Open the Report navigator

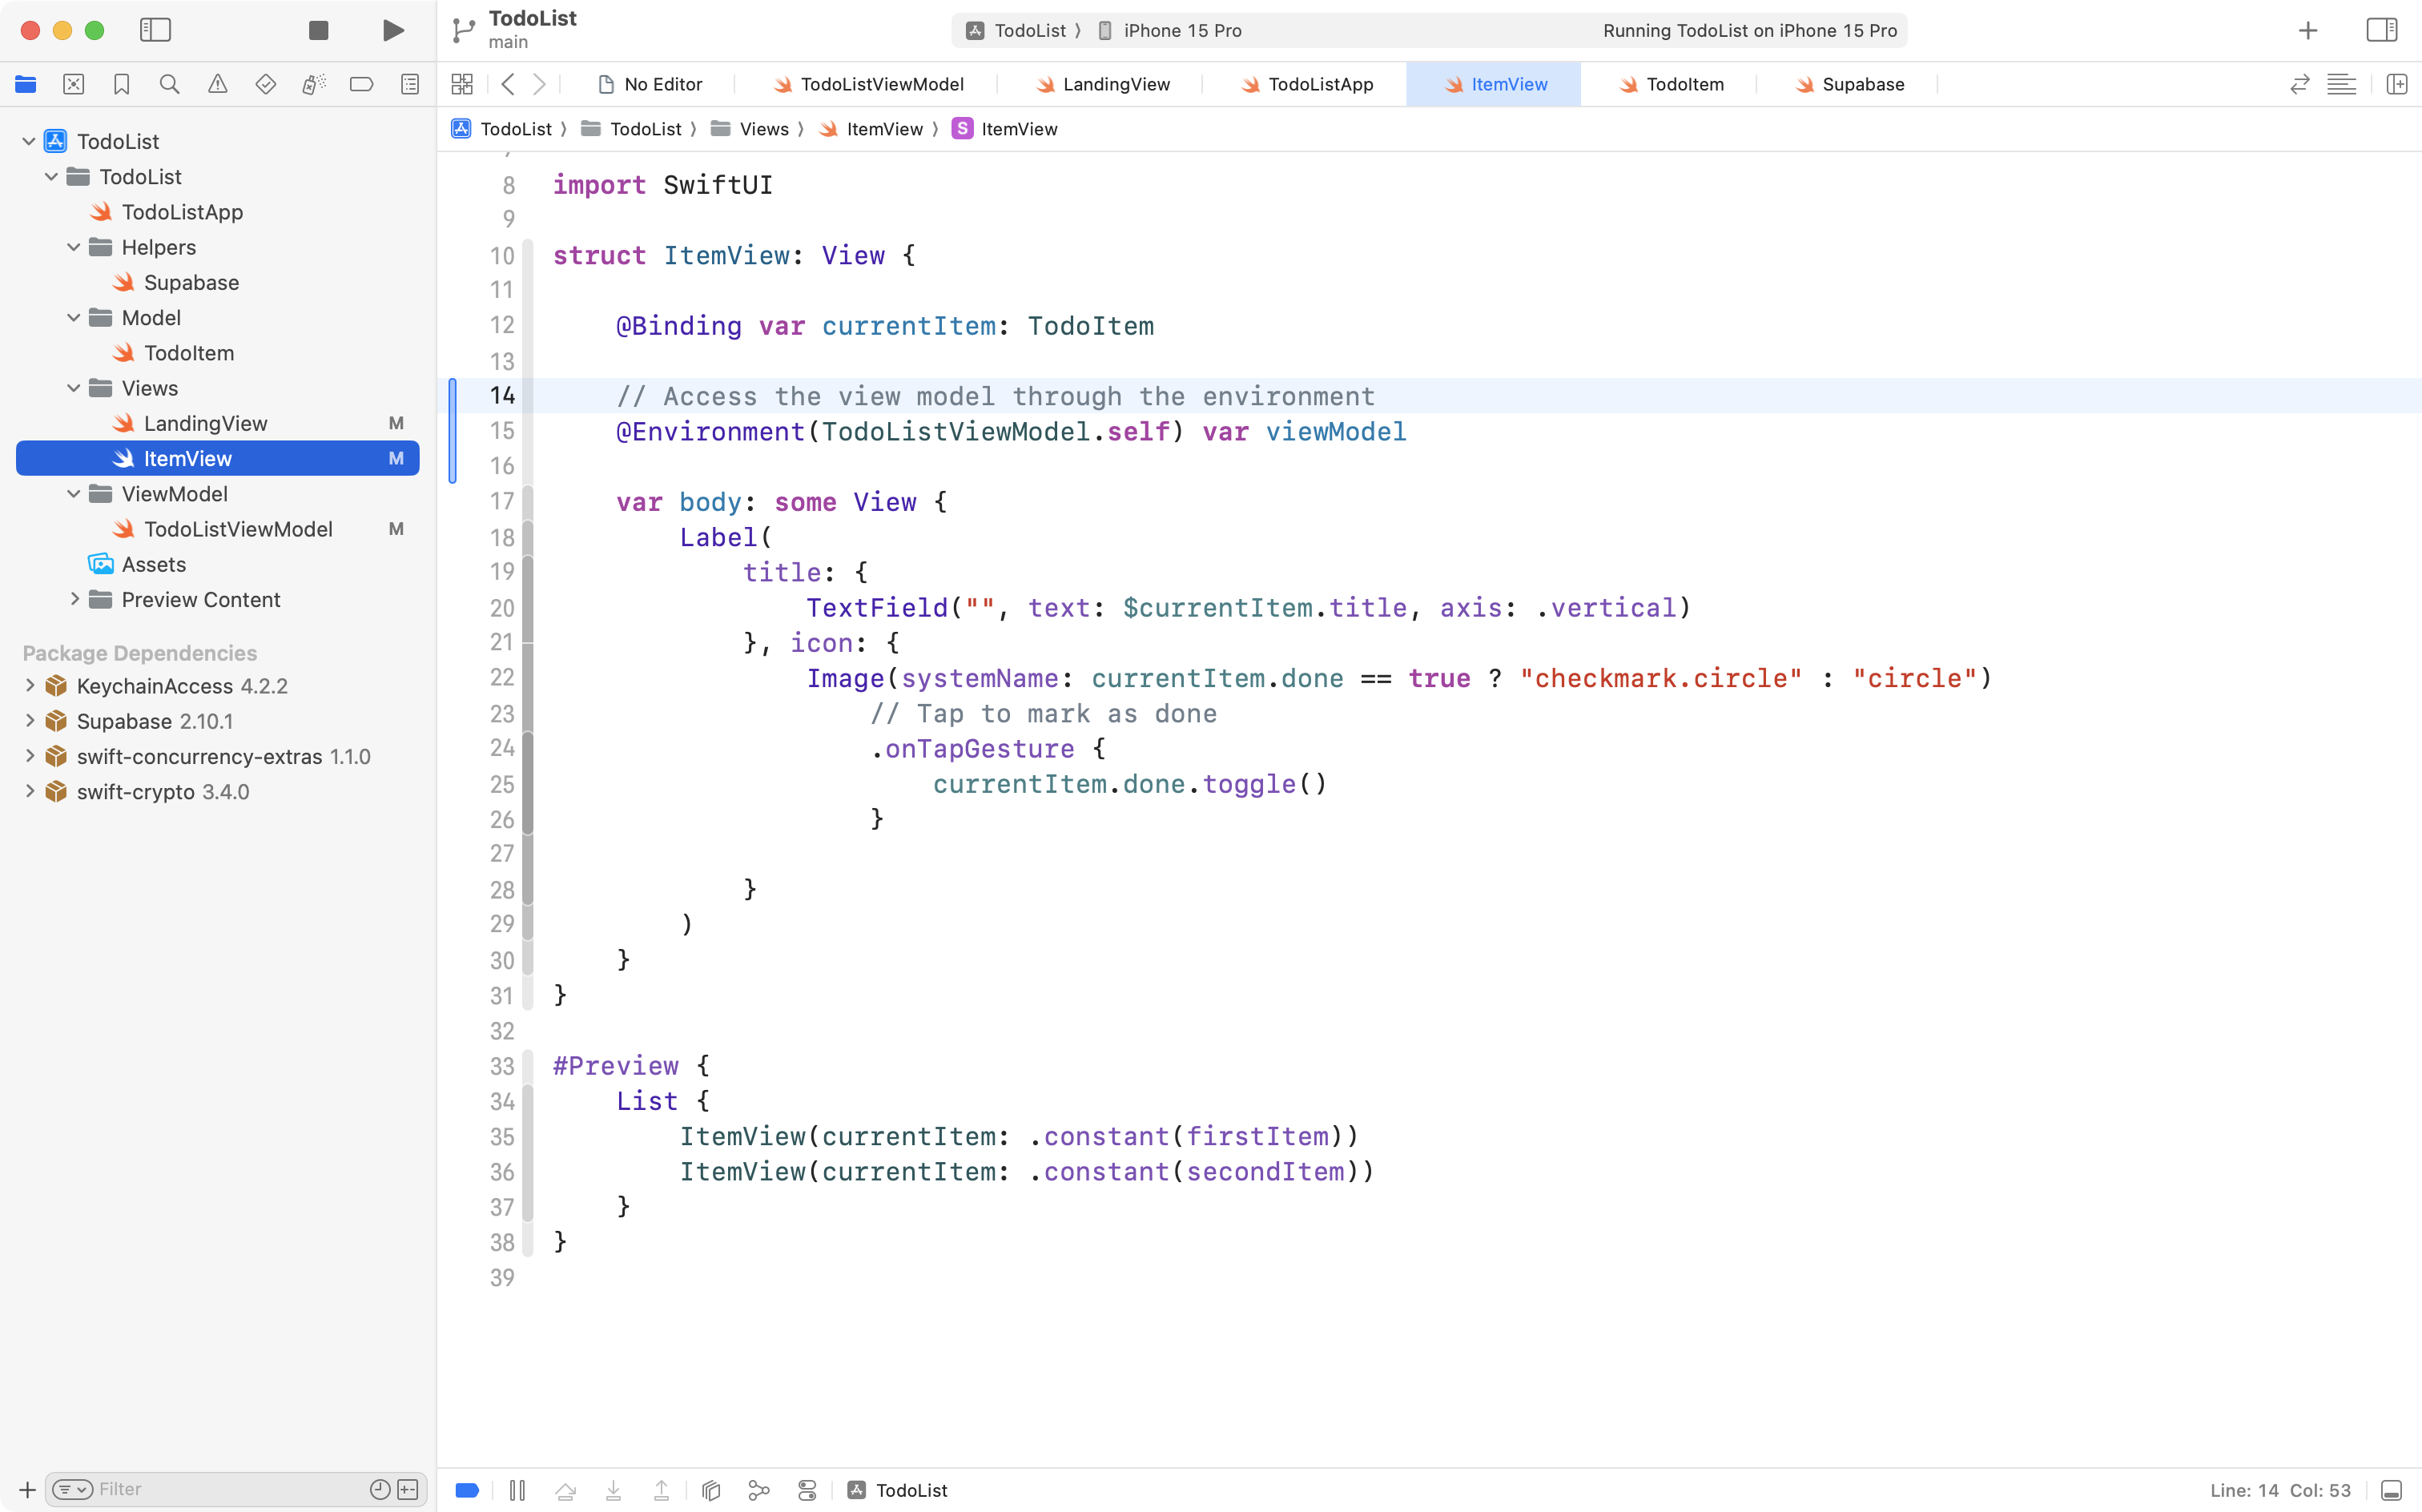click(410, 84)
